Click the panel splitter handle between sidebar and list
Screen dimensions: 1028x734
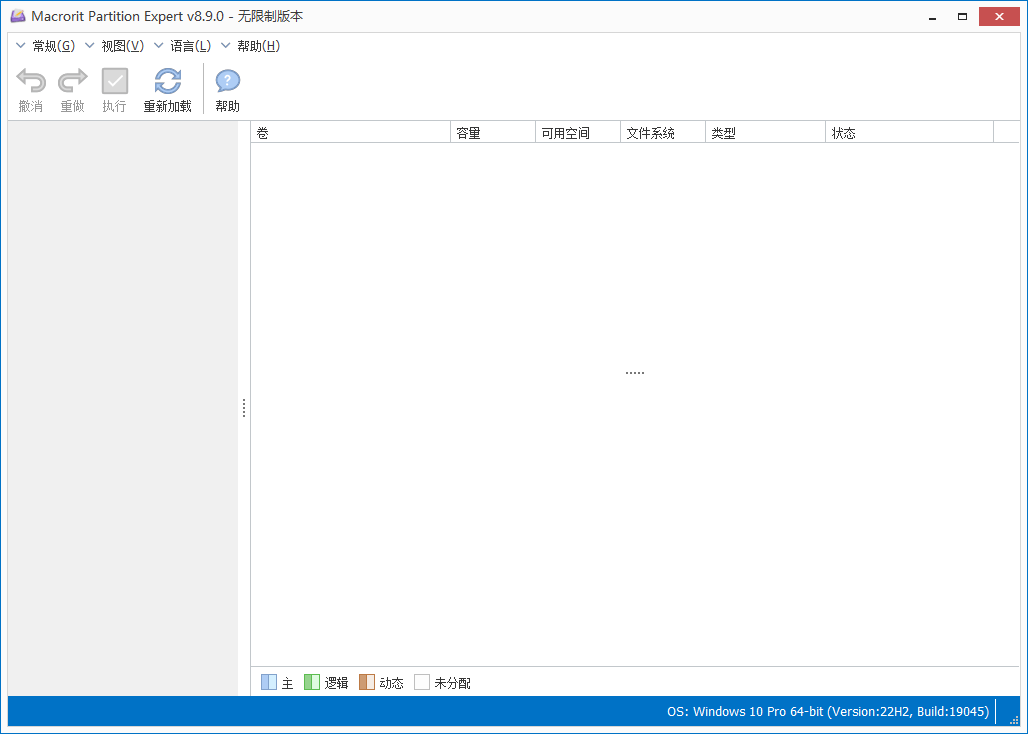pos(244,407)
